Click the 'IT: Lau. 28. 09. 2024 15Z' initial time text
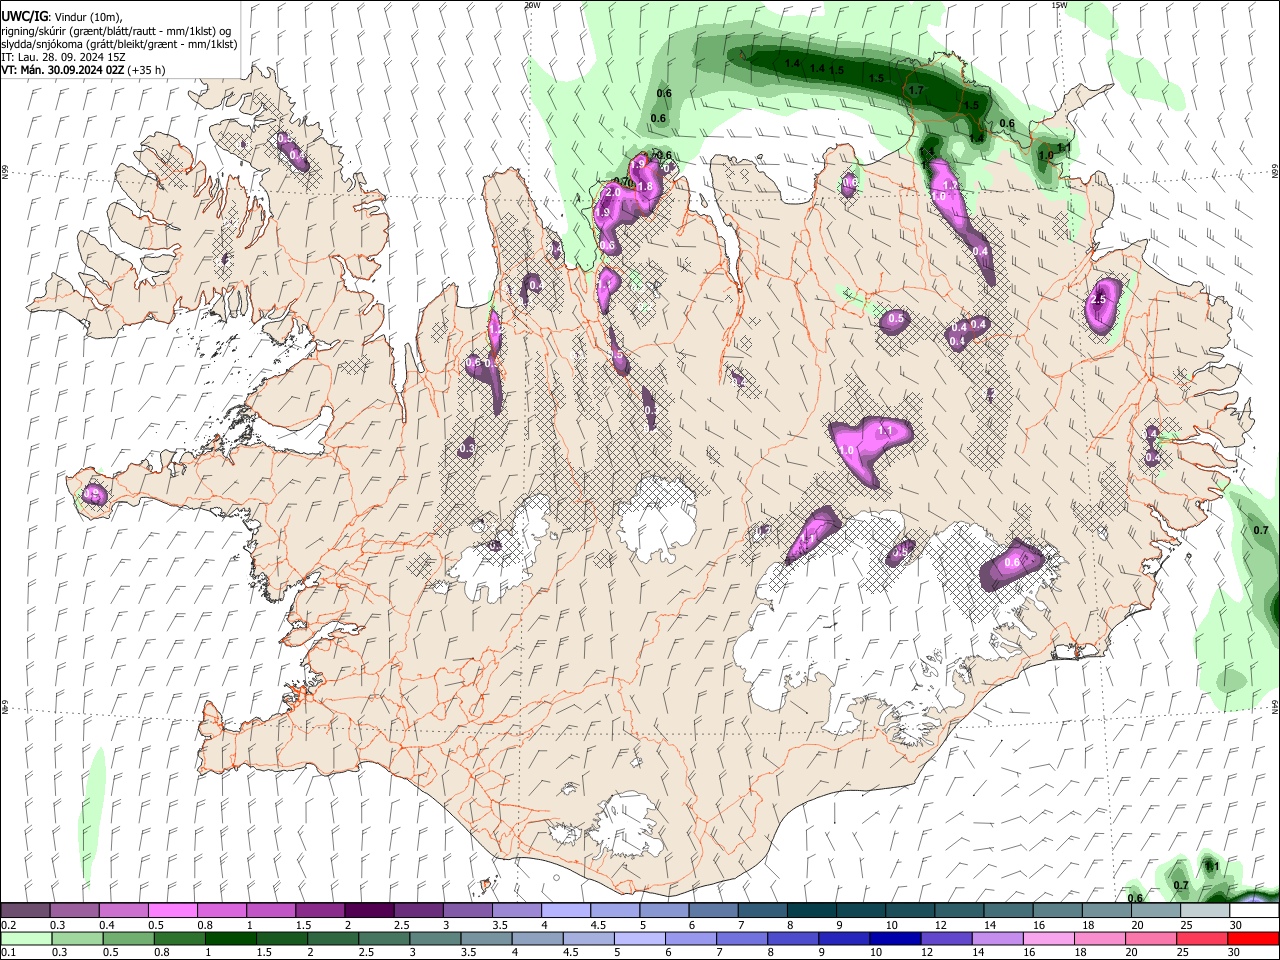The image size is (1280, 960). click(x=63, y=57)
